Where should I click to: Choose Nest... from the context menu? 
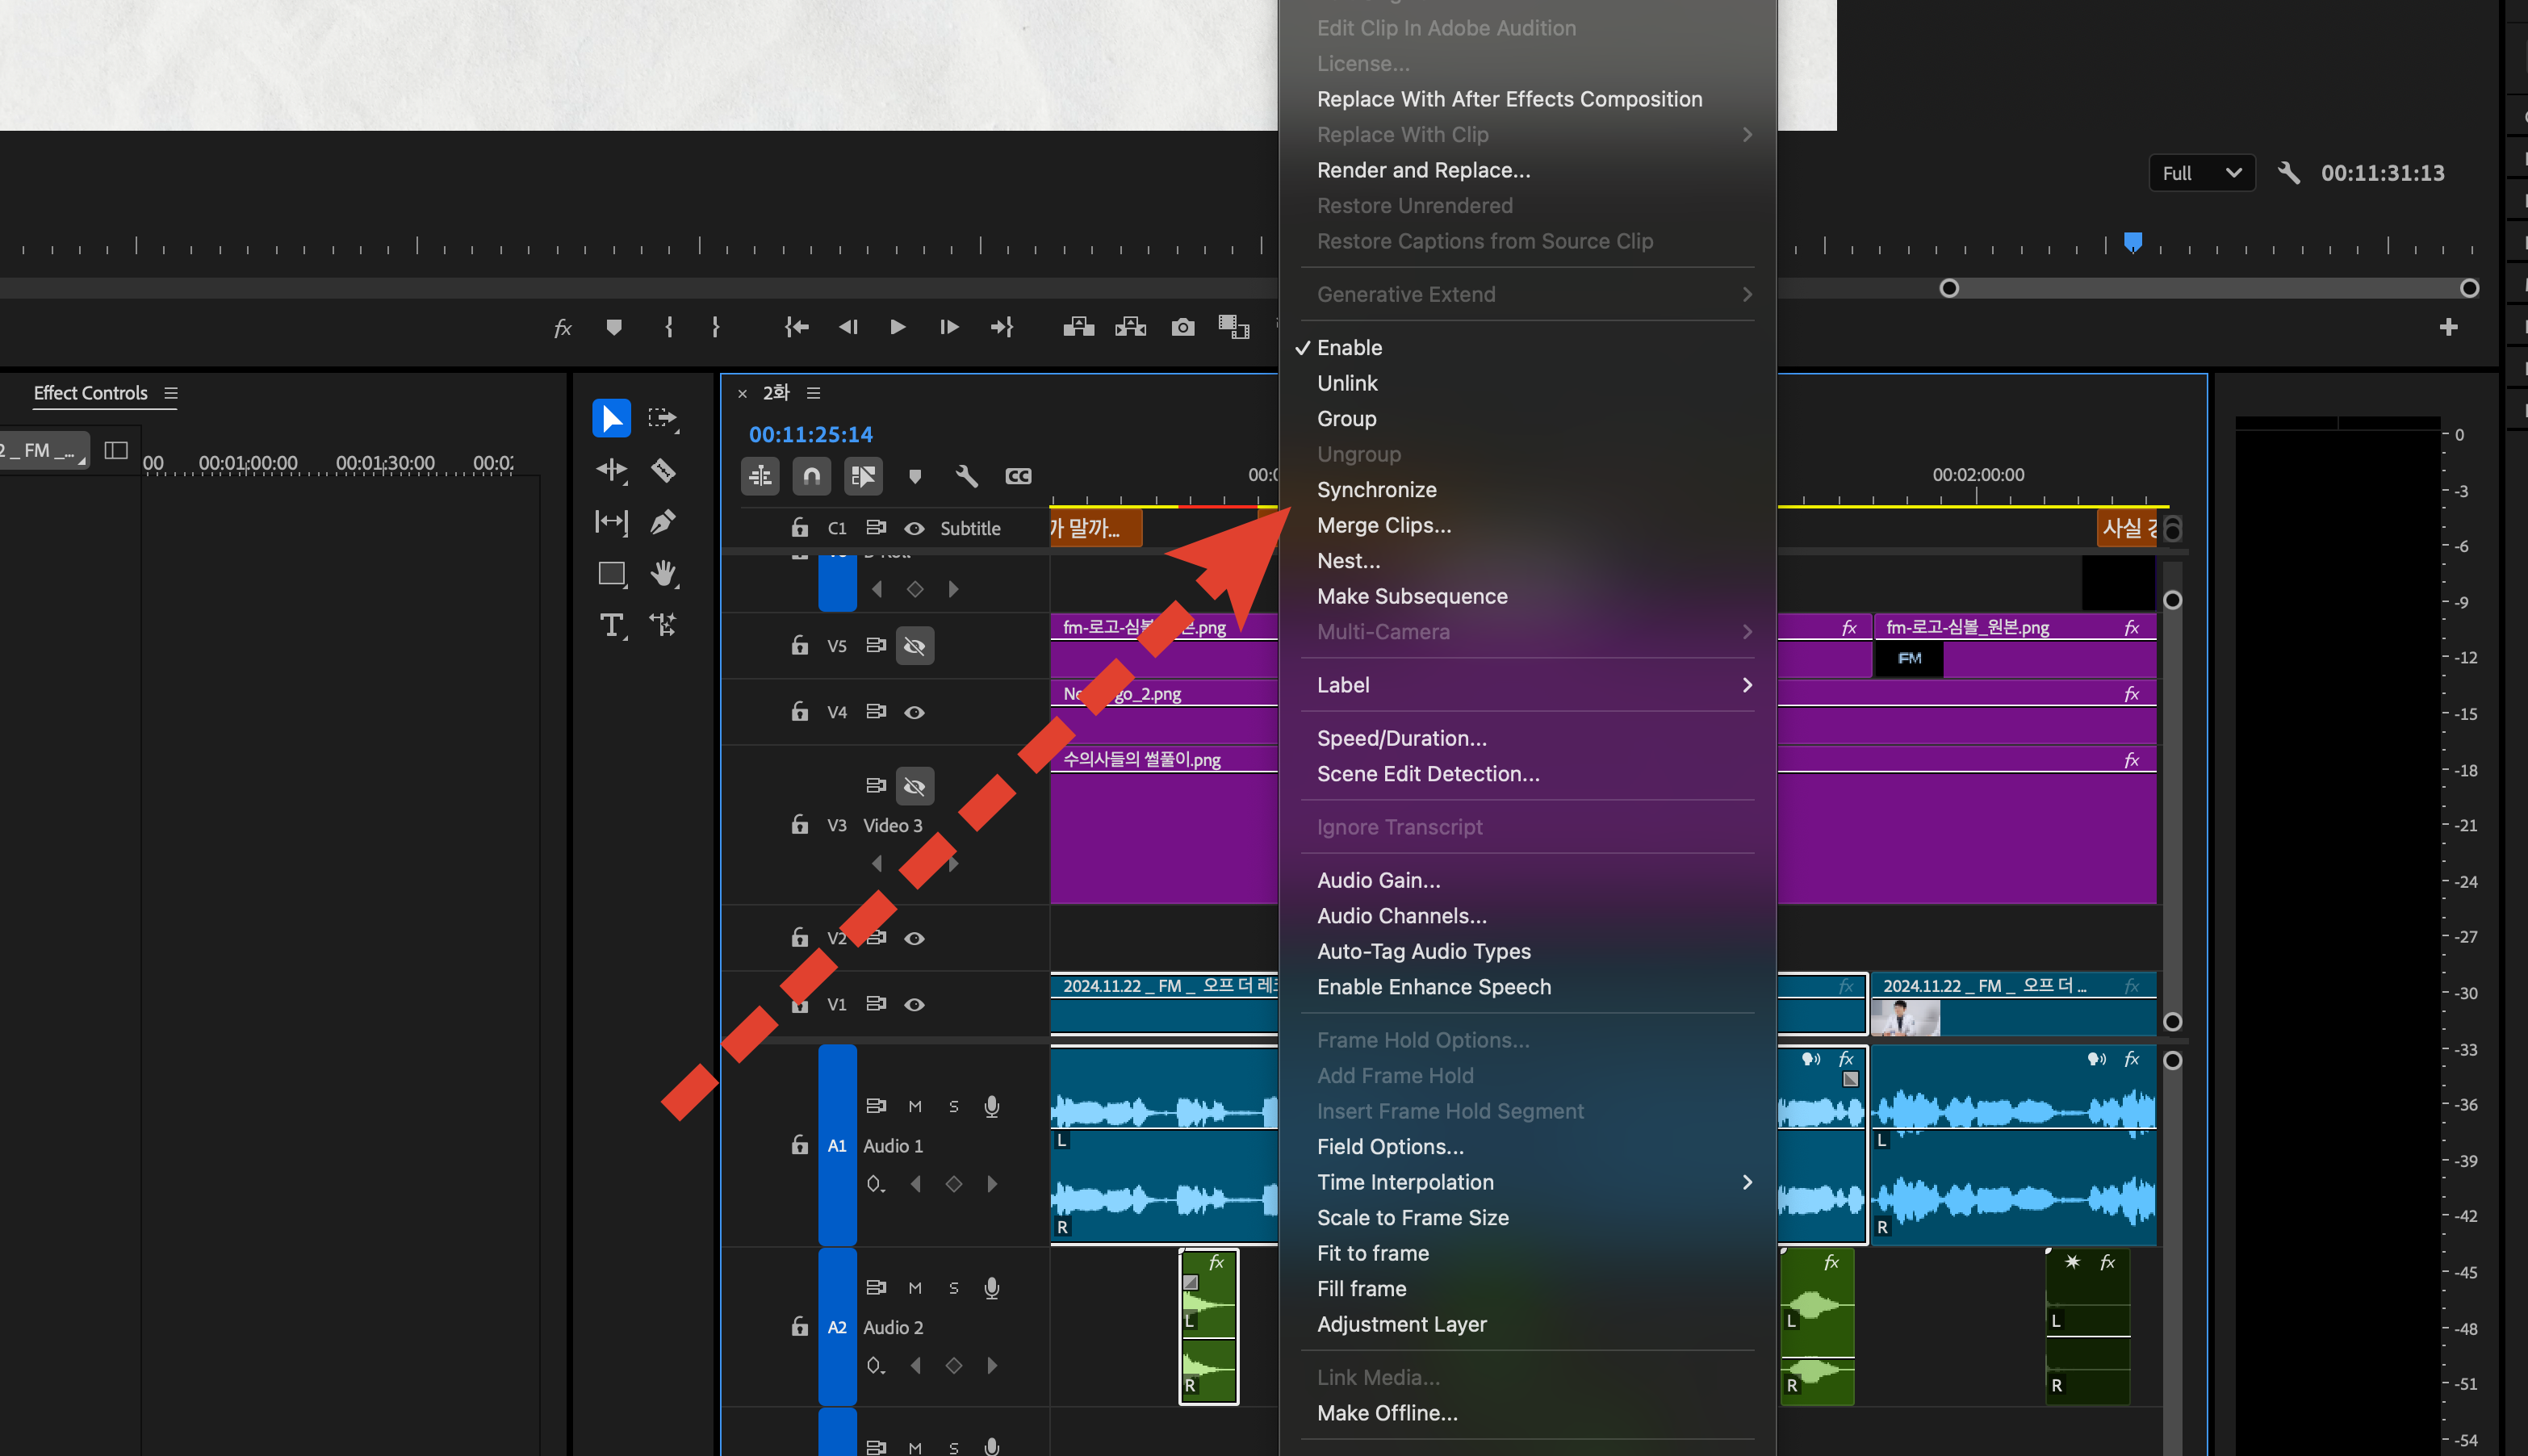[x=1348, y=561]
